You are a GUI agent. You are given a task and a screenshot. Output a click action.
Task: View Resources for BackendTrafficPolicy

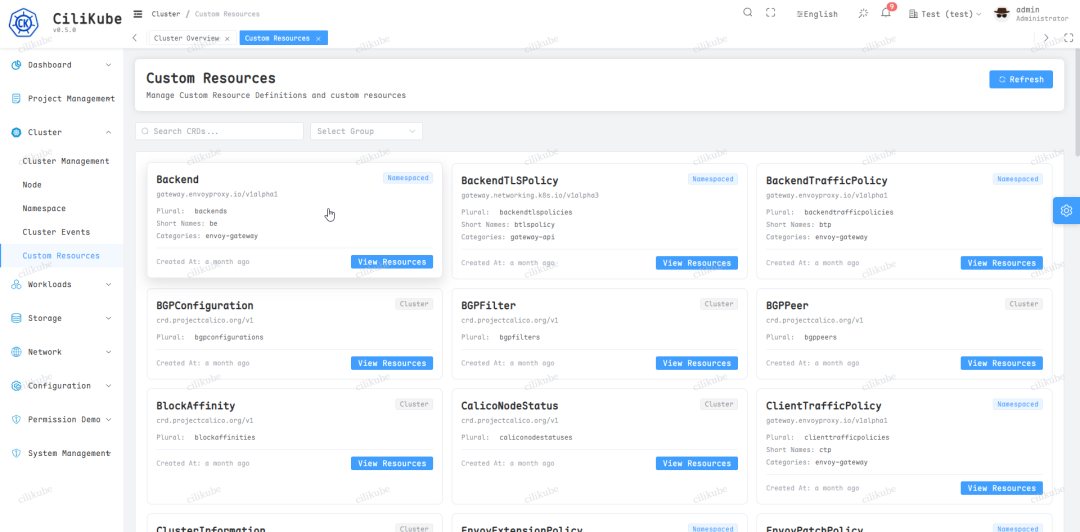(1001, 263)
